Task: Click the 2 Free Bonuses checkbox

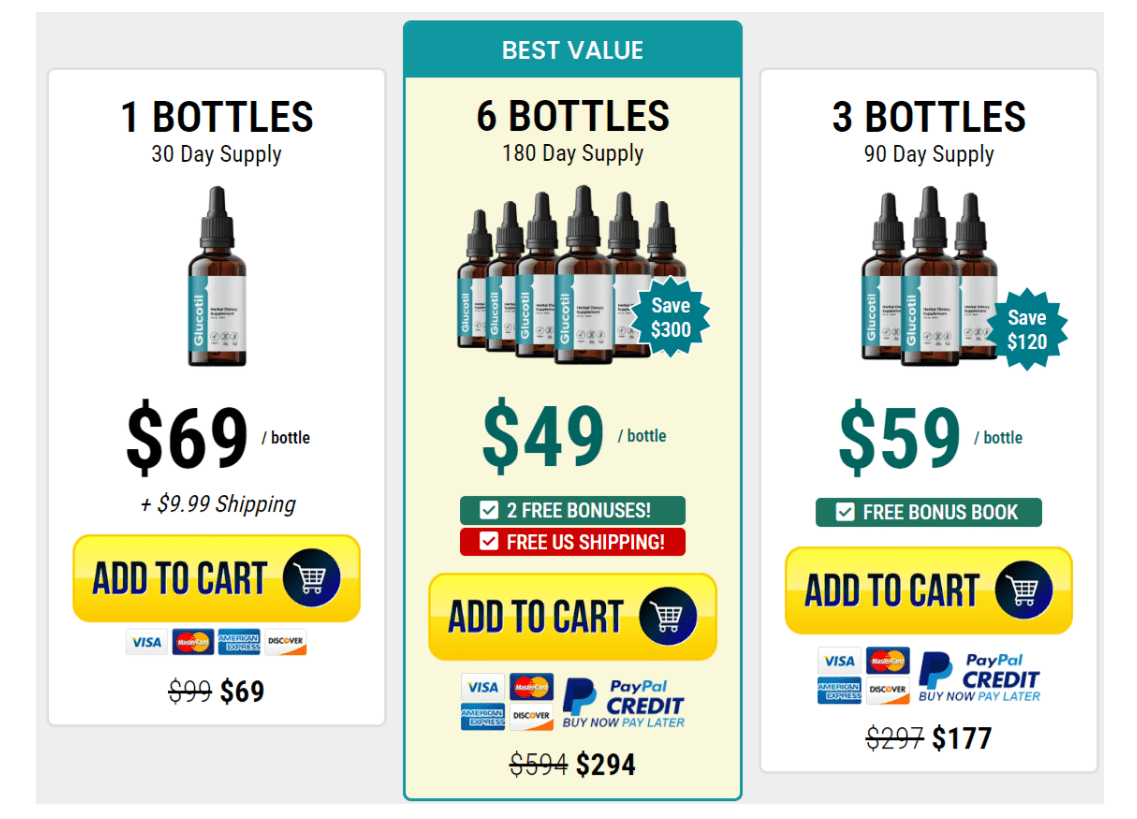Action: tap(489, 511)
